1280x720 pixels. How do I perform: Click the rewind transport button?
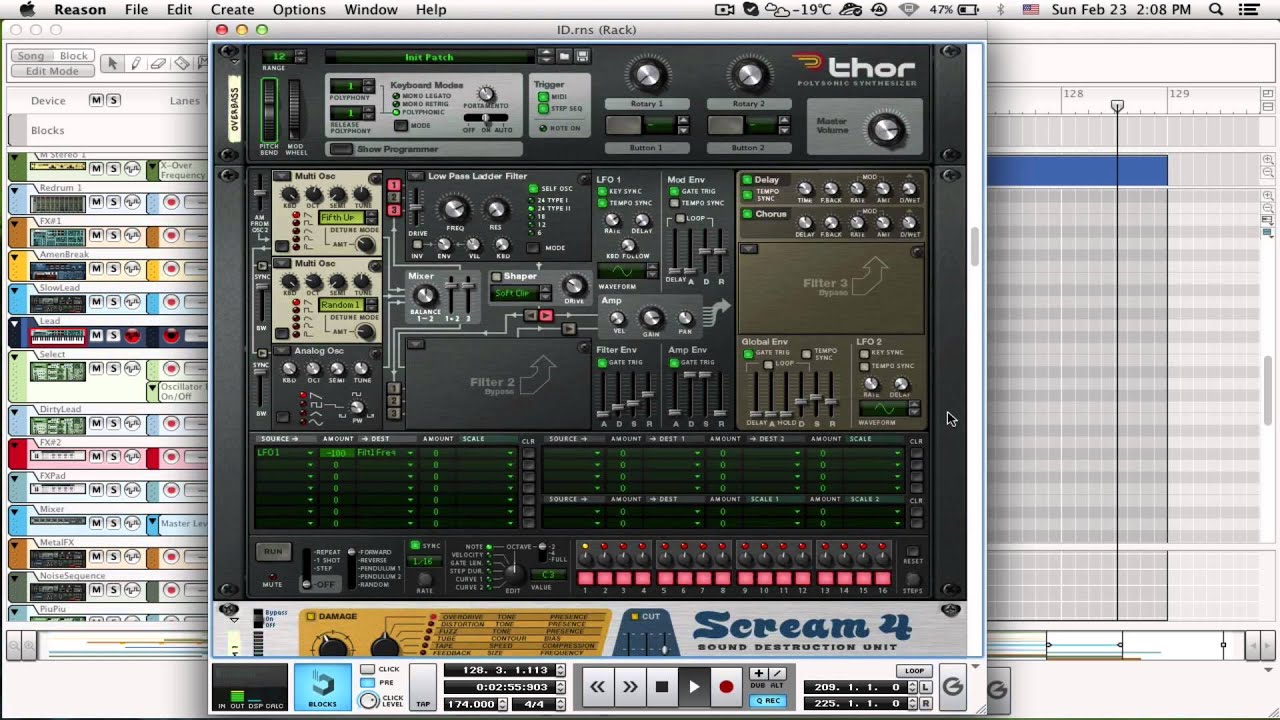coord(598,687)
